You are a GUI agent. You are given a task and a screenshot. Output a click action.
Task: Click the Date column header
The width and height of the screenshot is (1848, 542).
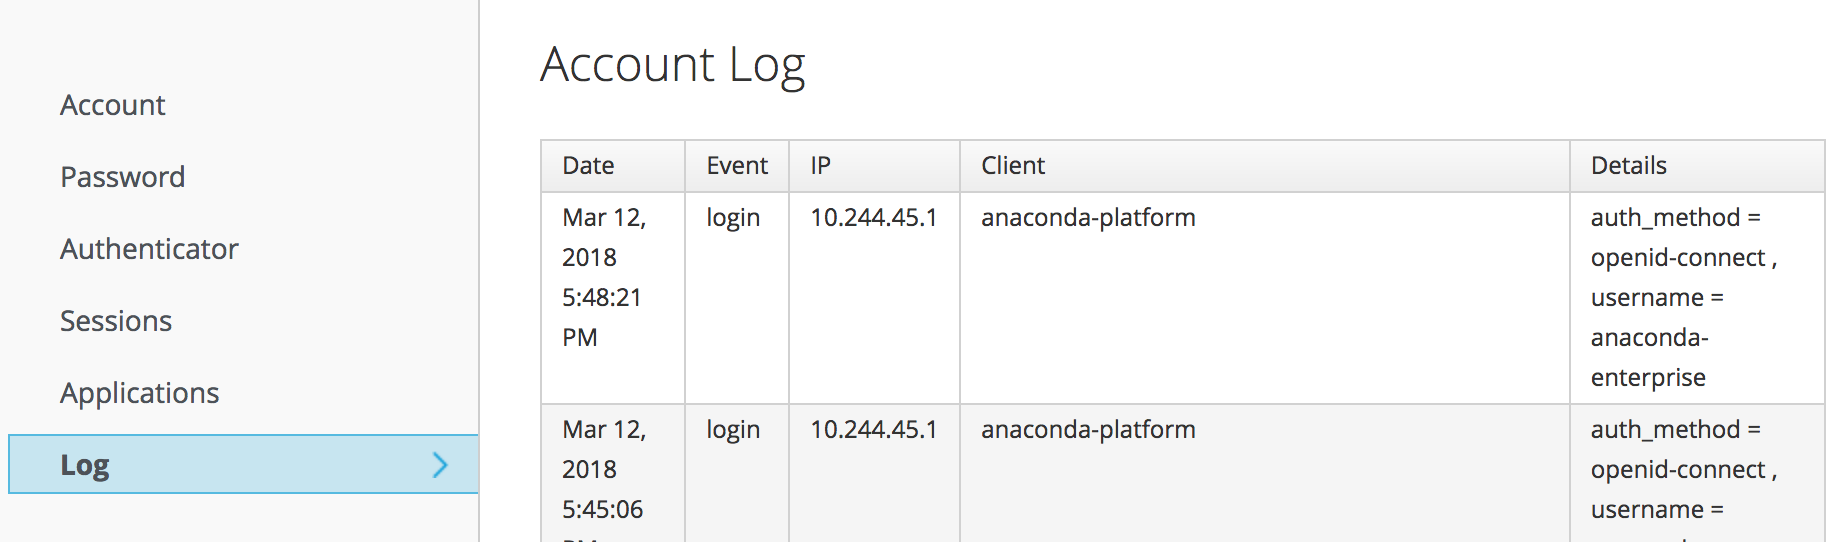(588, 166)
